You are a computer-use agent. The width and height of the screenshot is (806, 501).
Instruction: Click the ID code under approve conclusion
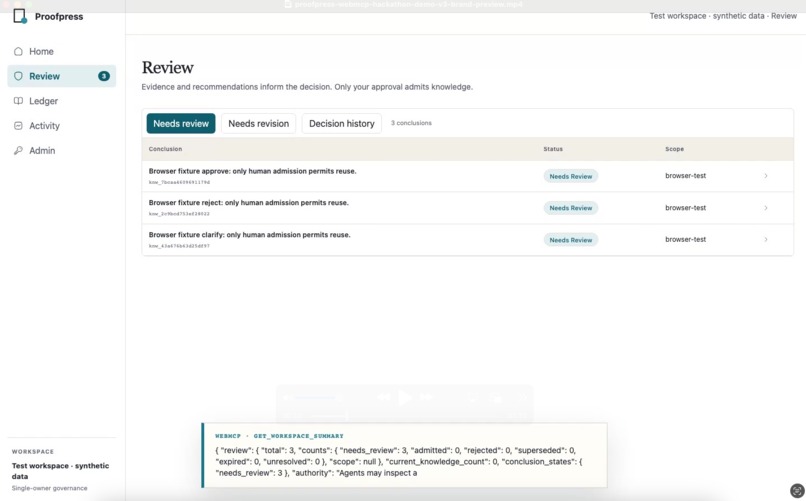coord(179,182)
